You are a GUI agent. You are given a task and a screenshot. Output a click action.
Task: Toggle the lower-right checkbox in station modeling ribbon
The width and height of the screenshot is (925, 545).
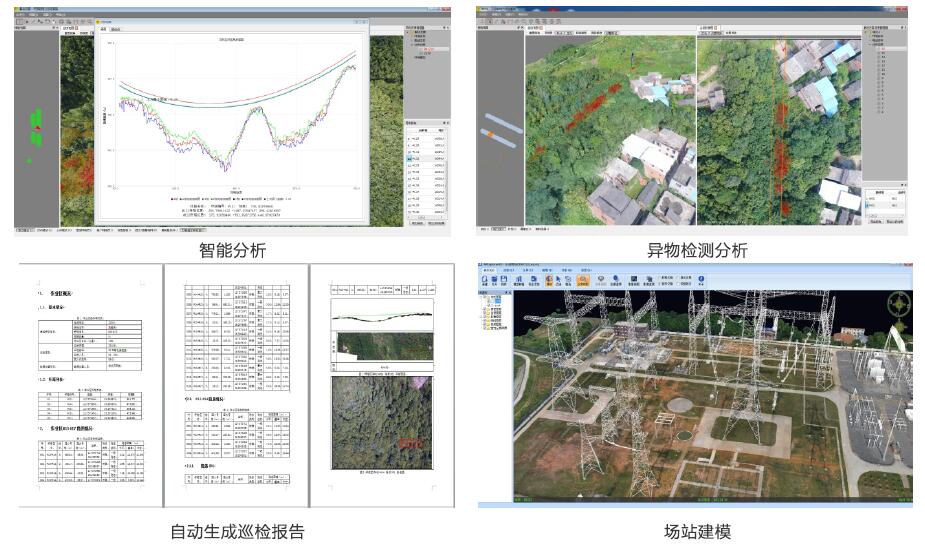678,285
